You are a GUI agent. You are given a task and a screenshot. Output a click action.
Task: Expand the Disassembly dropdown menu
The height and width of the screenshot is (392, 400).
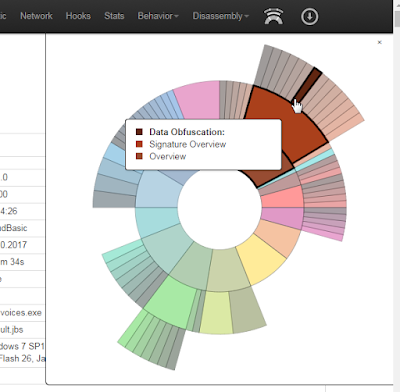tap(220, 16)
